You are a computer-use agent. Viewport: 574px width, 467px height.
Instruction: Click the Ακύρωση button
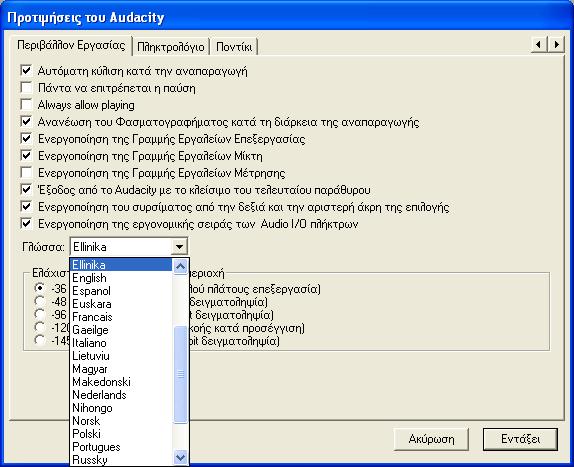[431, 439]
